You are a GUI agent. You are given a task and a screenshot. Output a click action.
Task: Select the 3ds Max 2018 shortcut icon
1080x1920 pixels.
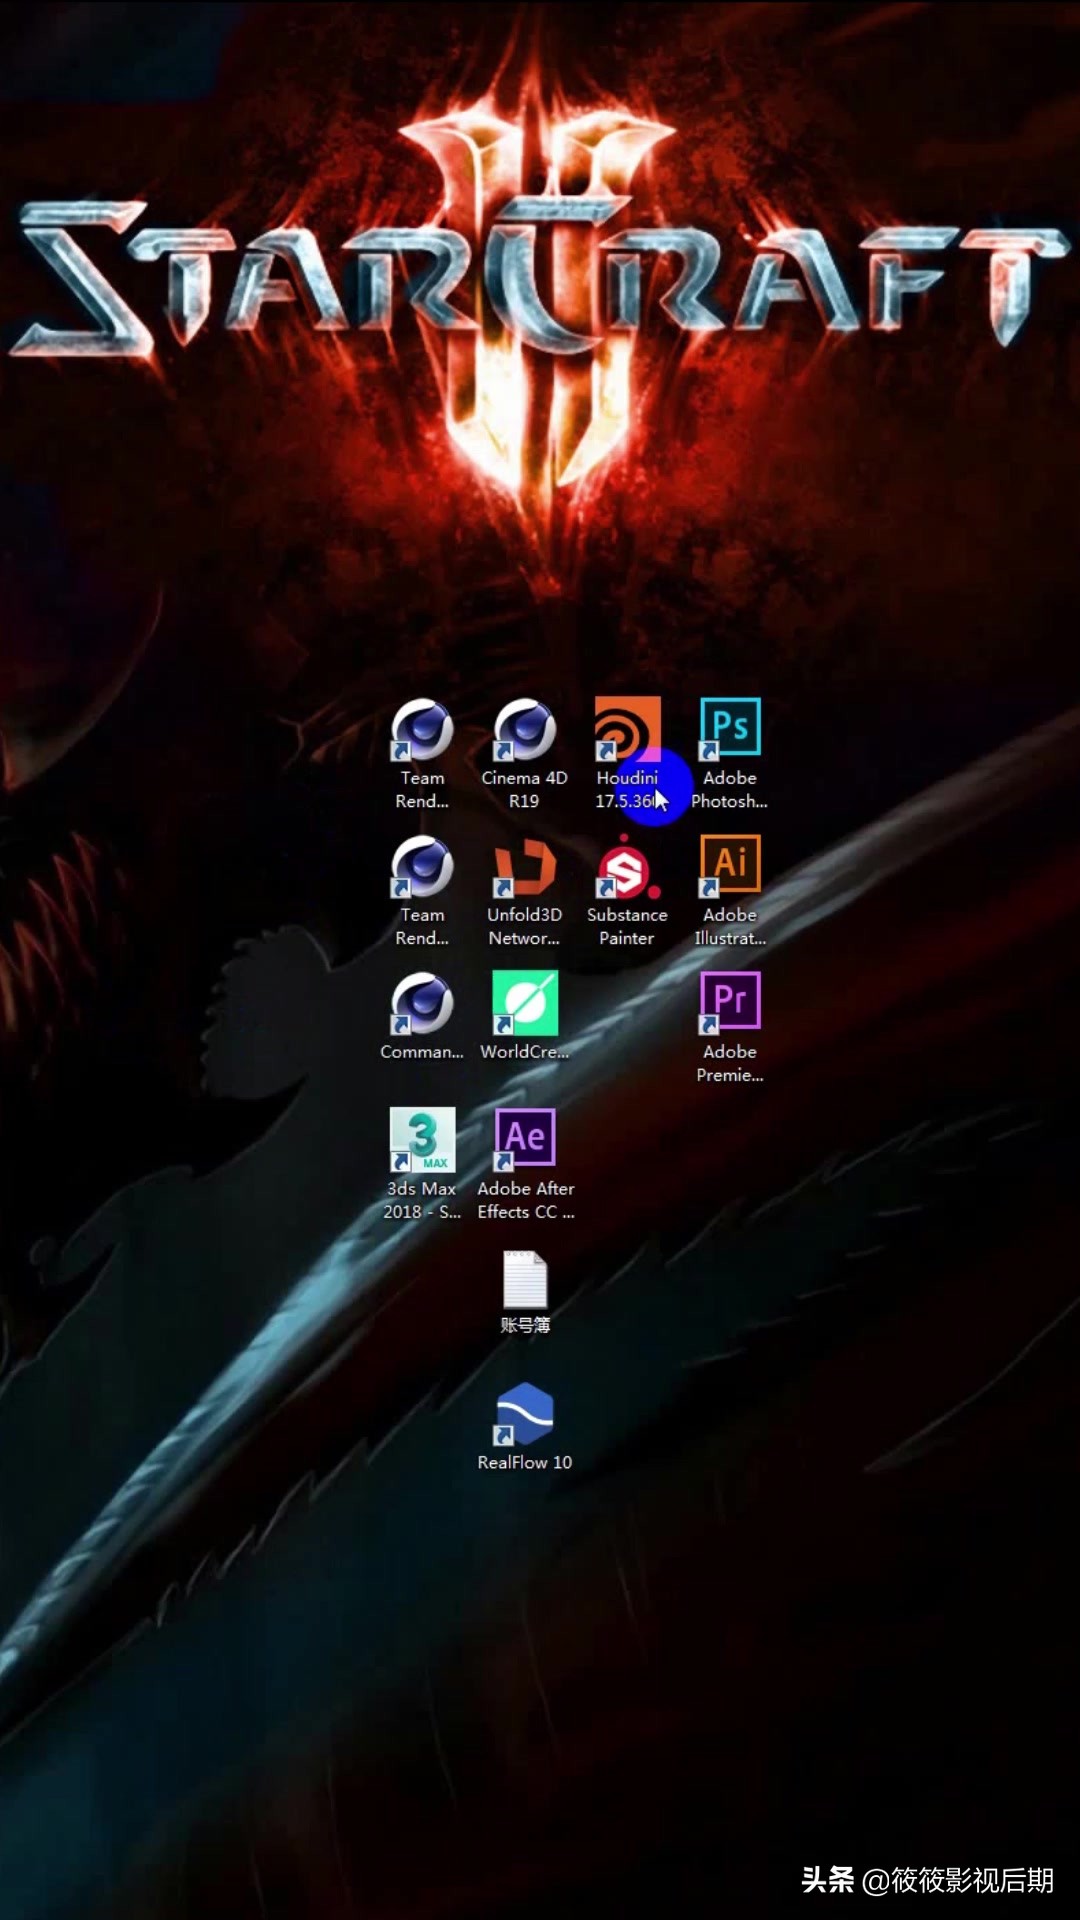(422, 1139)
